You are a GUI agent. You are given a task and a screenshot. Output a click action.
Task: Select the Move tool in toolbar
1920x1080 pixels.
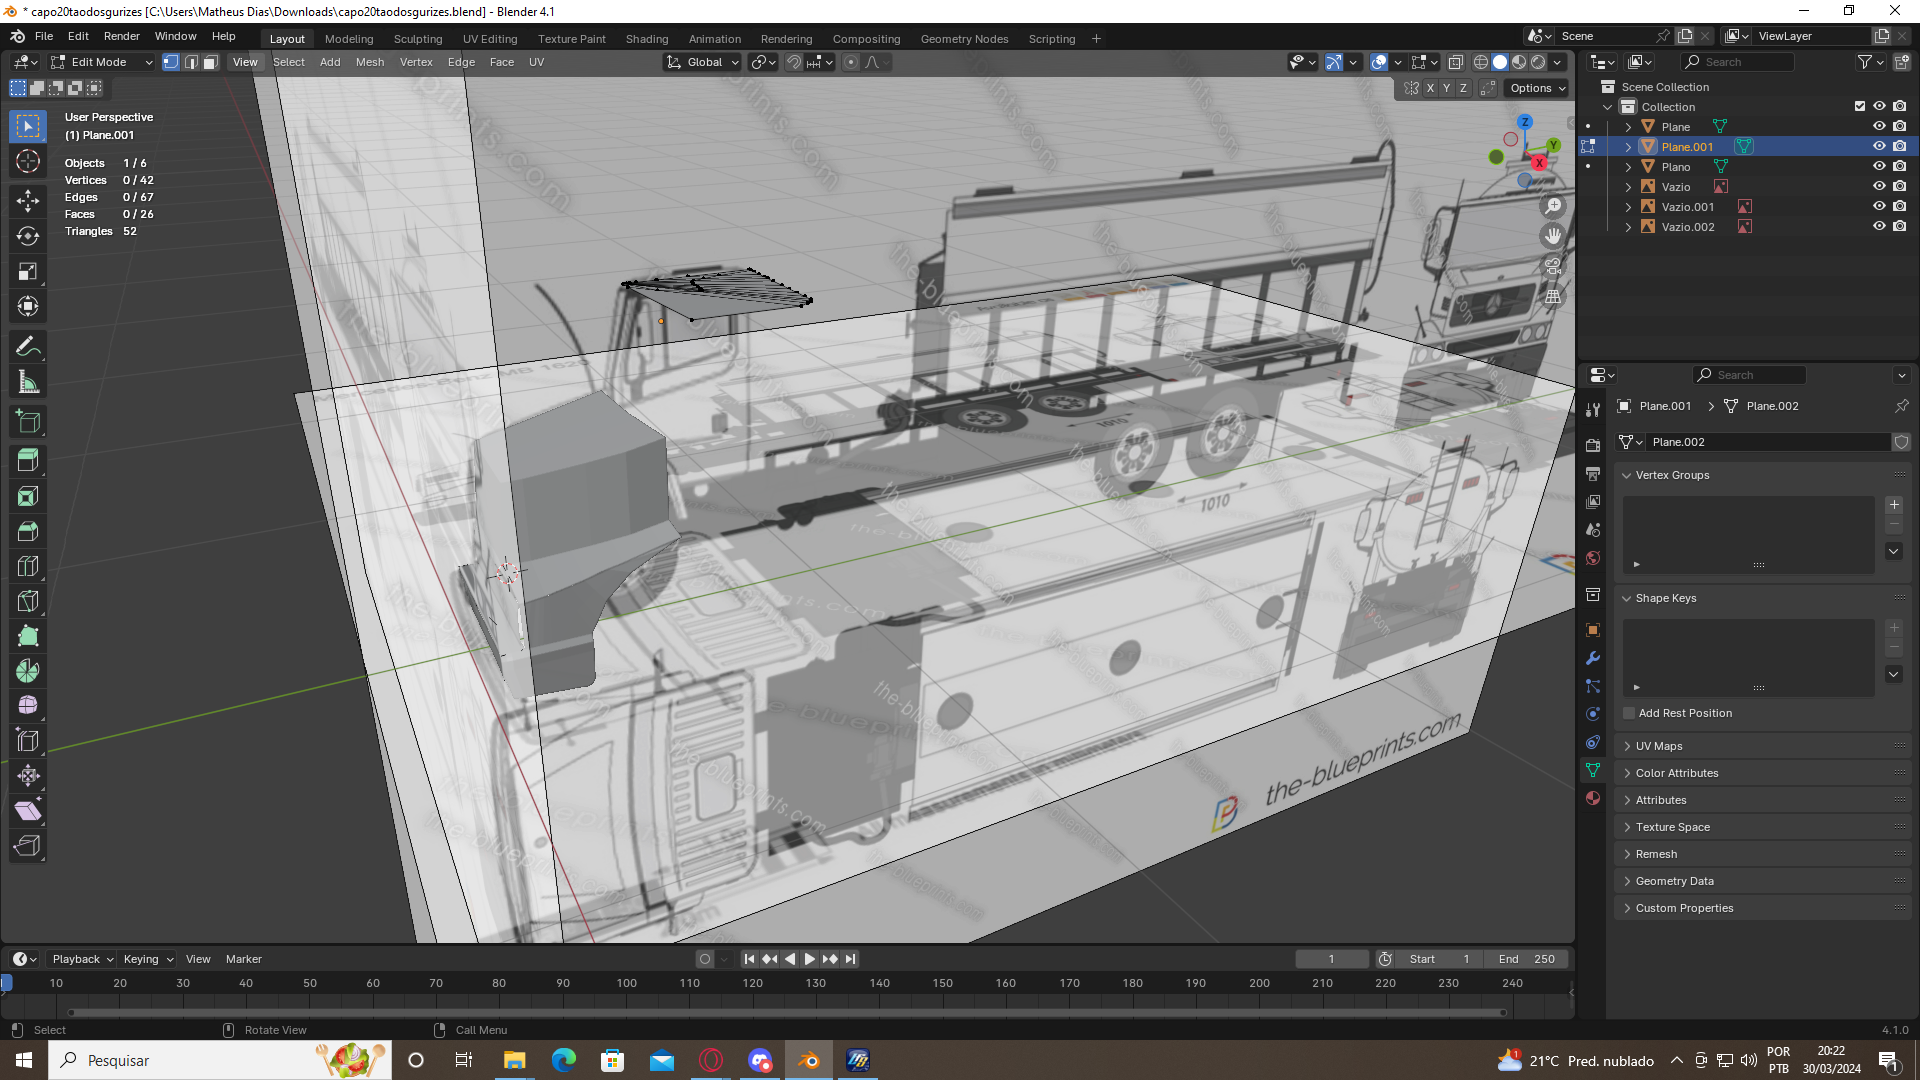pyautogui.click(x=28, y=200)
